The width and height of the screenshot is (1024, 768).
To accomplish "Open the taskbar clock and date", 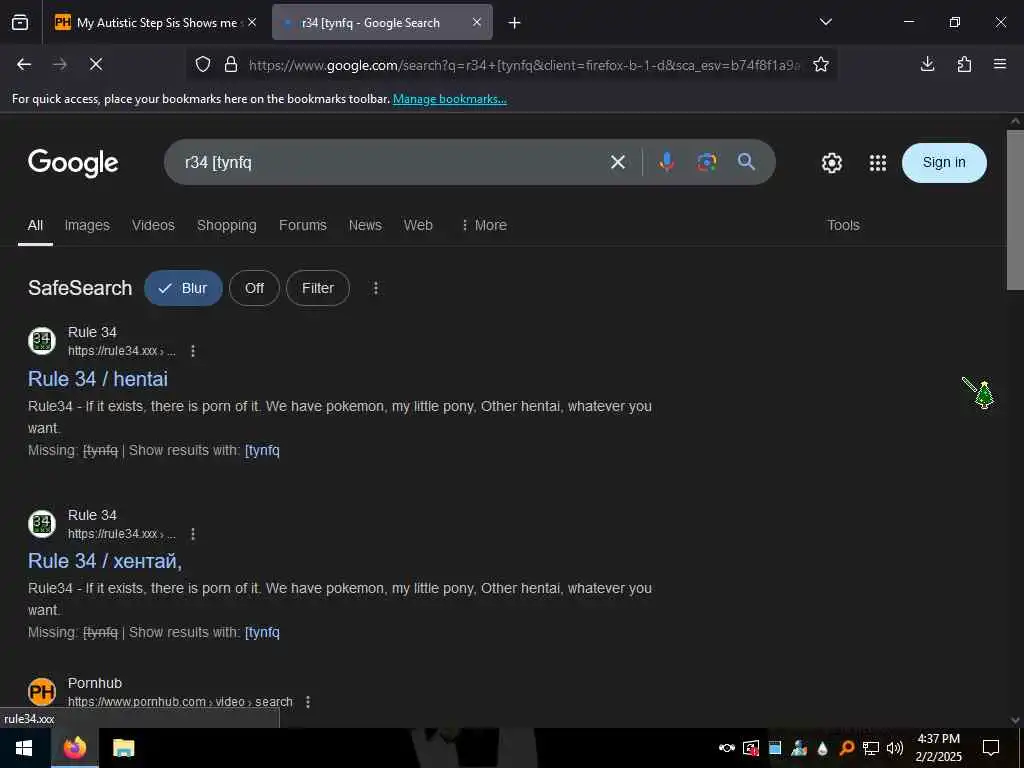I will click(938, 748).
